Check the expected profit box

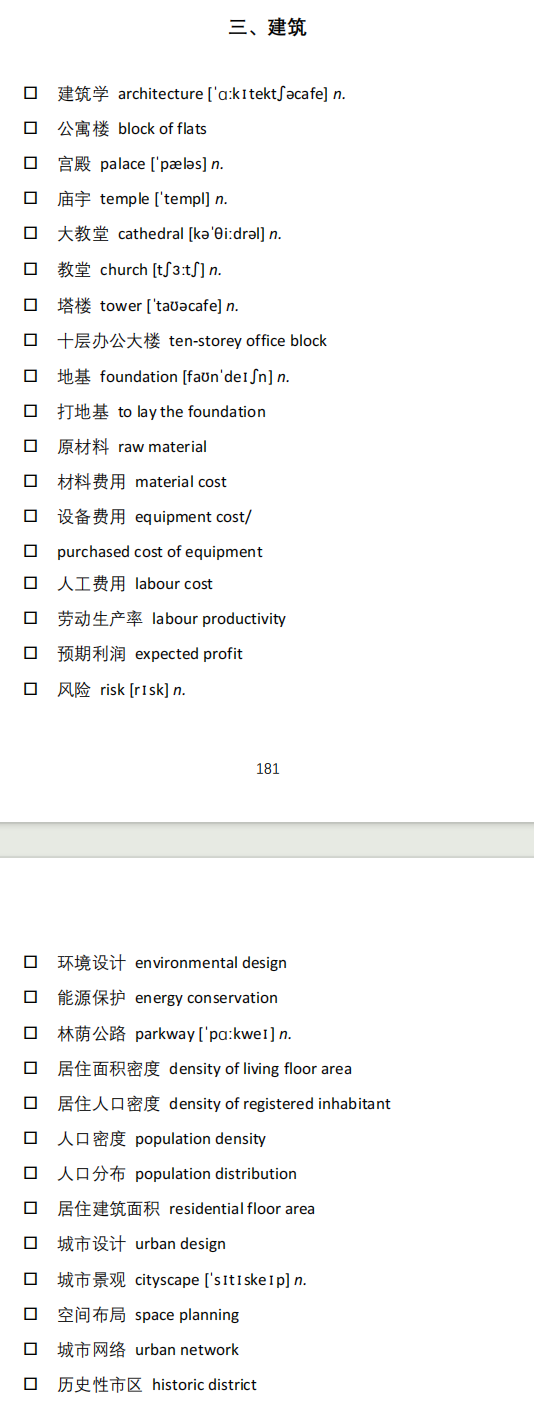point(31,653)
